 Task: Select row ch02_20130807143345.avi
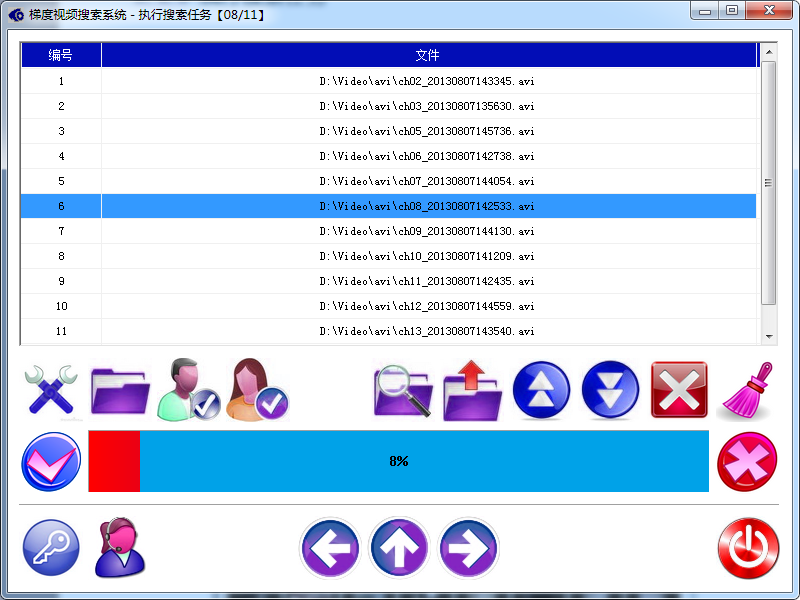pyautogui.click(x=388, y=81)
